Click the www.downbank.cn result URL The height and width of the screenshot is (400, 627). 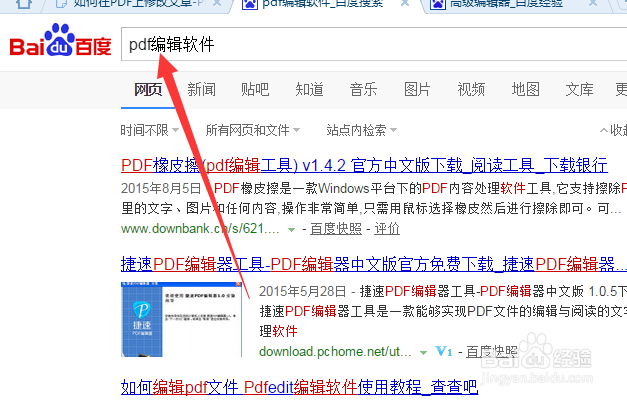[x=200, y=229]
